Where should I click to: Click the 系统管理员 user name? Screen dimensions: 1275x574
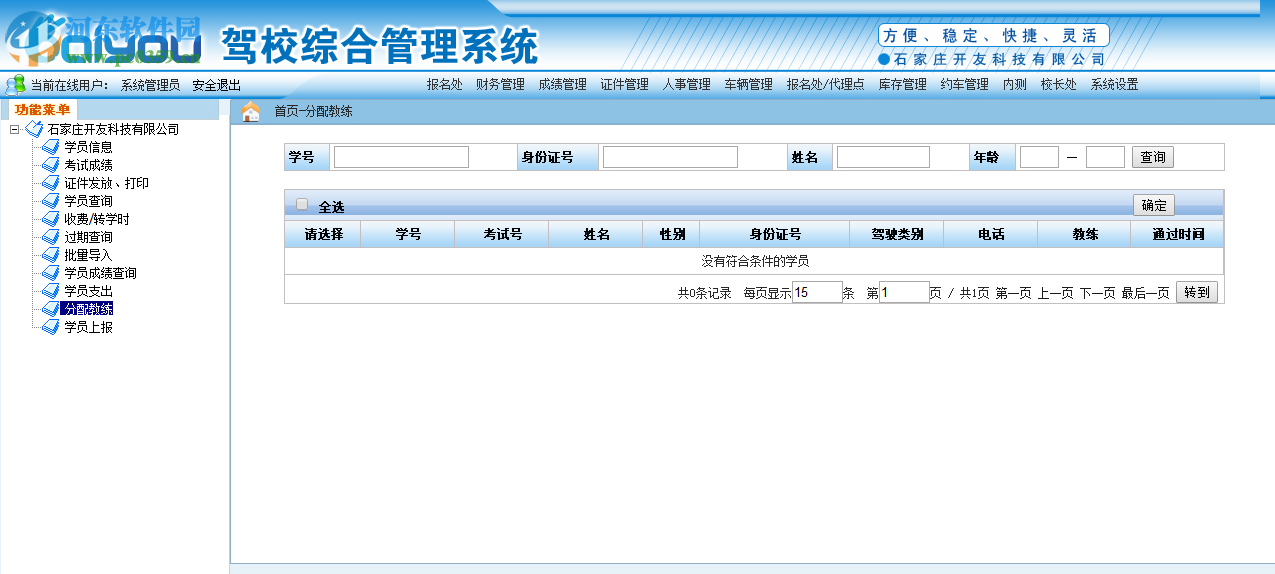150,85
